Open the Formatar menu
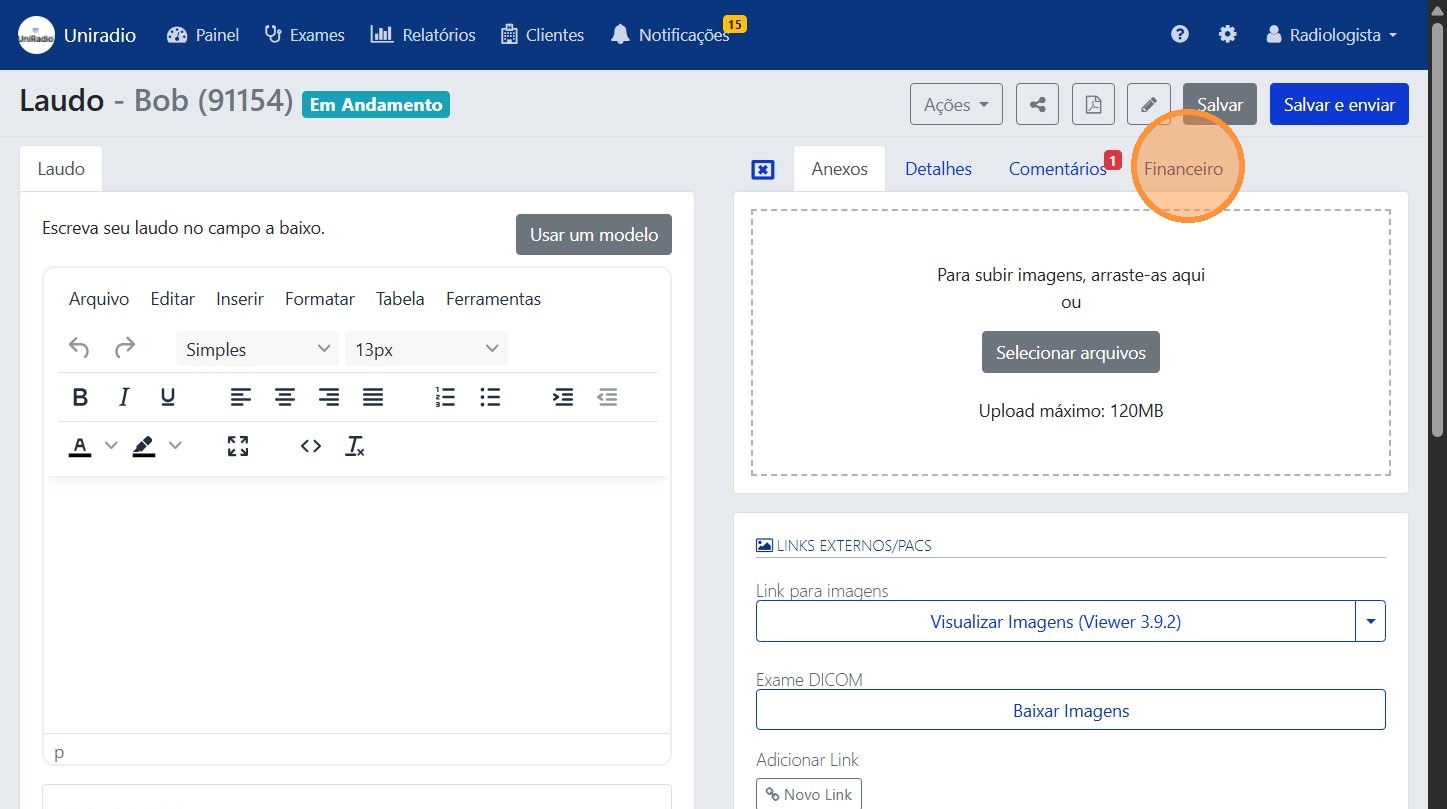The width and height of the screenshot is (1447, 809). point(319,299)
